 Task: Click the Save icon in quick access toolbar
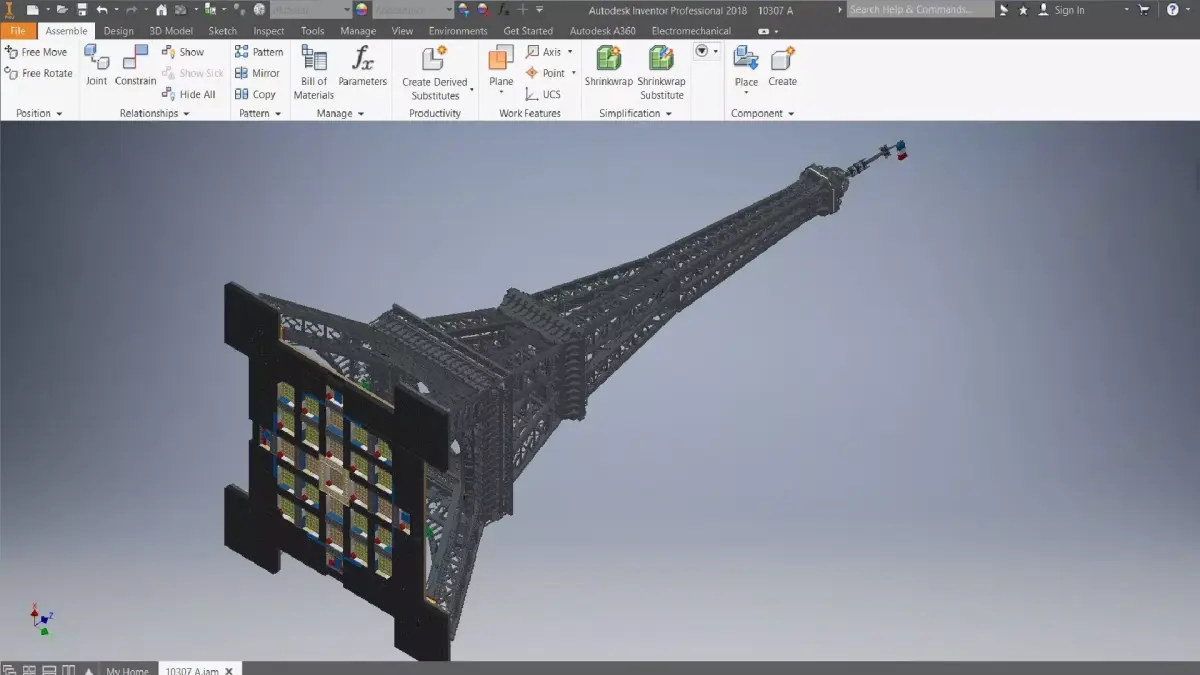click(x=82, y=9)
